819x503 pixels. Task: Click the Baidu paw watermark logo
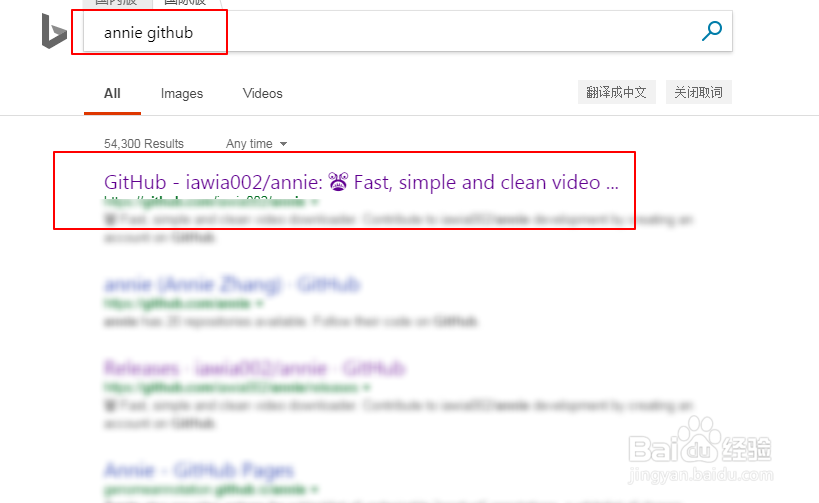[x=700, y=440]
